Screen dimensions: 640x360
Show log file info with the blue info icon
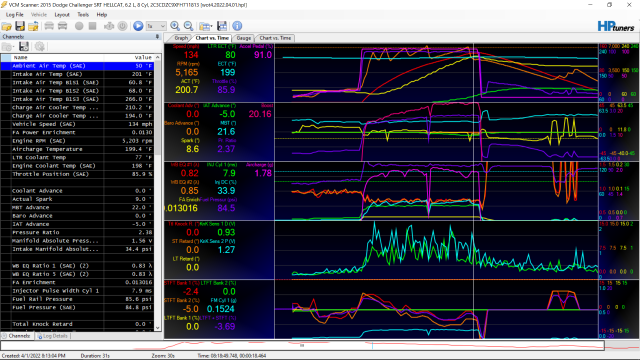tap(237, 26)
